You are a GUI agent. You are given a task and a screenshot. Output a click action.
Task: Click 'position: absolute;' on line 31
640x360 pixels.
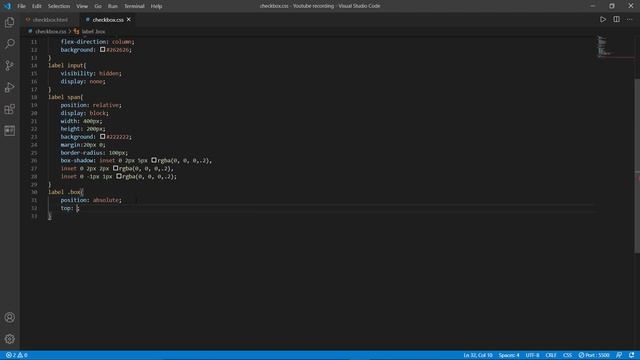[91, 200]
